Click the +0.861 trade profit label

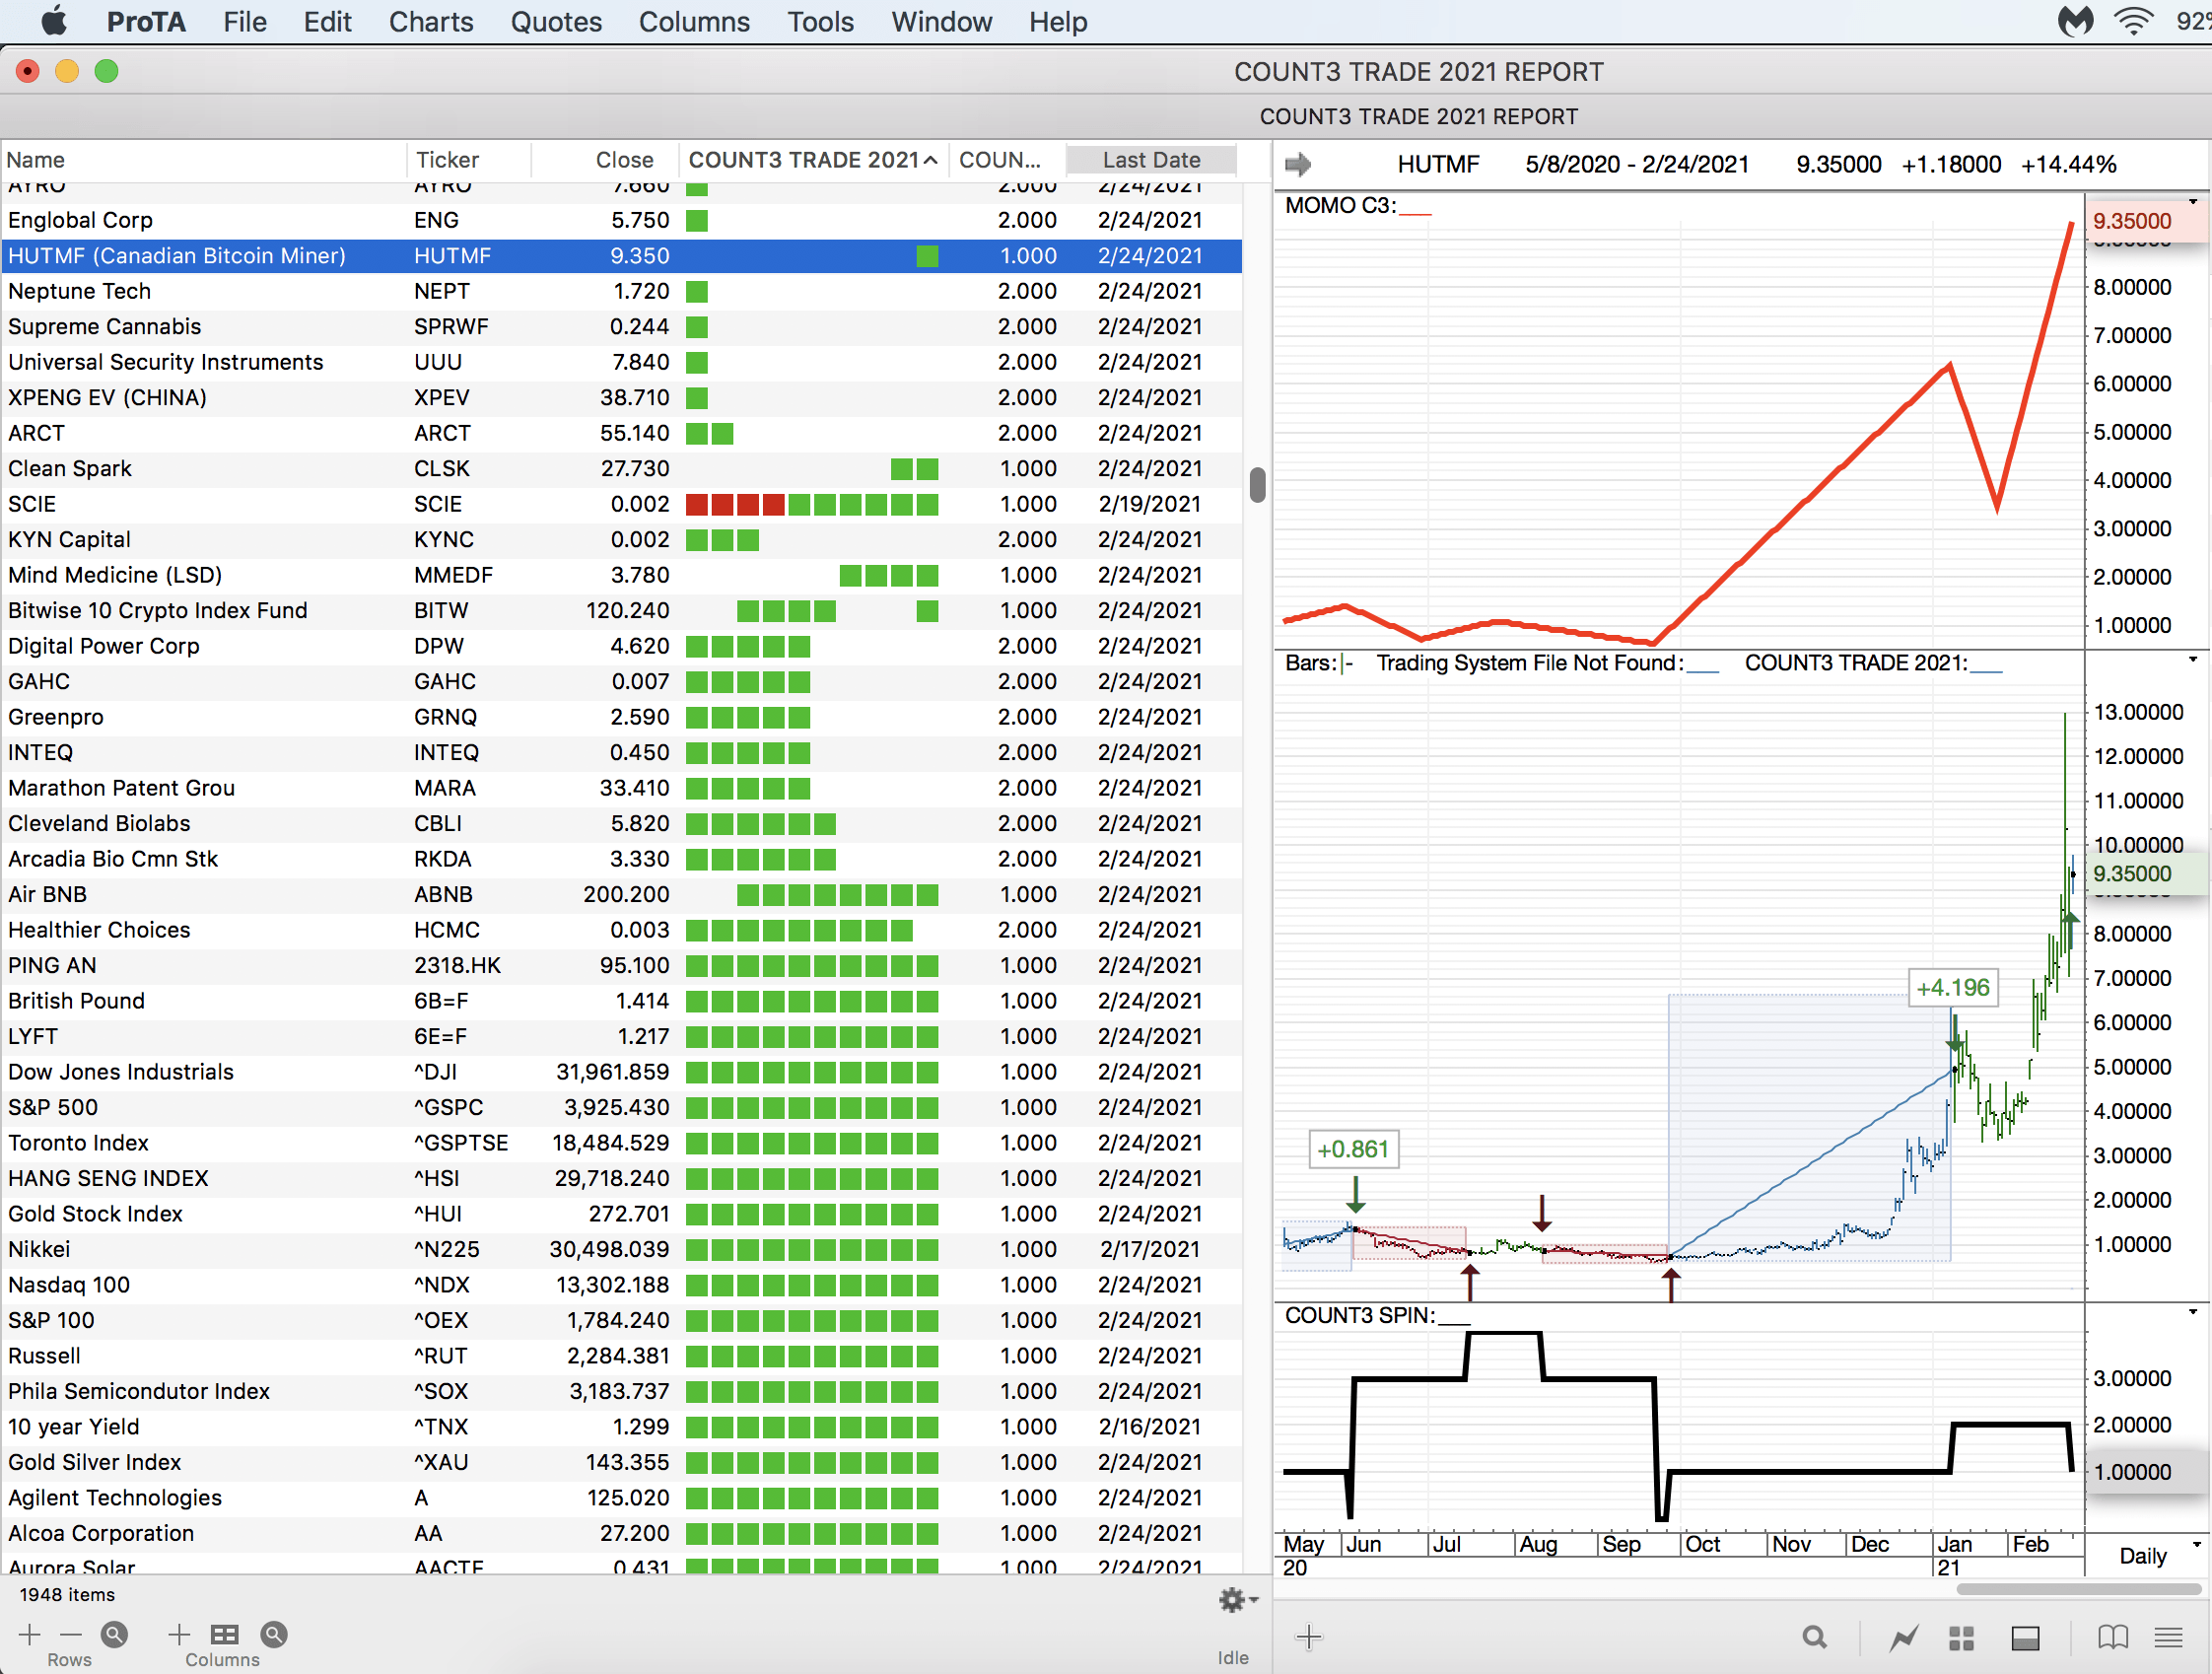pos(1353,1150)
